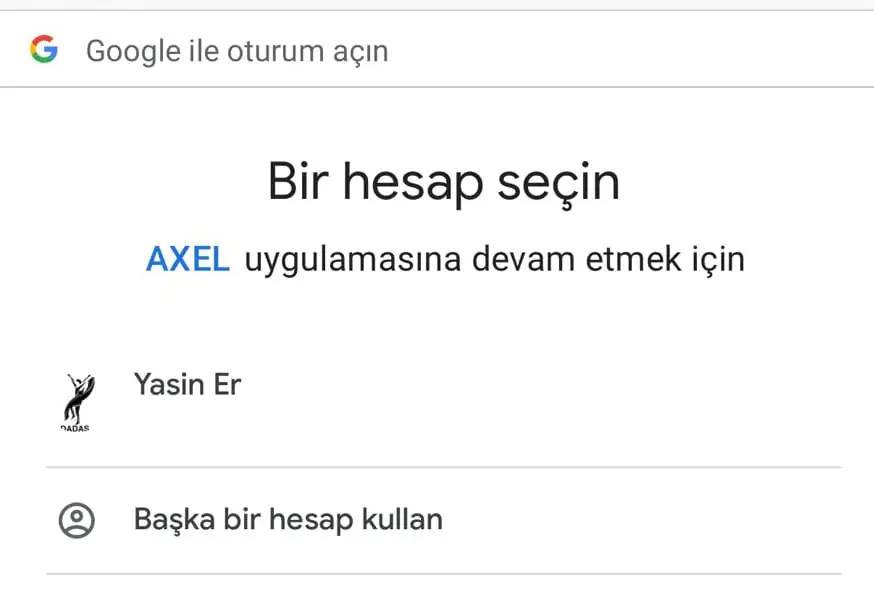This screenshot has width=874, height=609.
Task: Click the word "Bir" in the main heading
Action: point(294,183)
